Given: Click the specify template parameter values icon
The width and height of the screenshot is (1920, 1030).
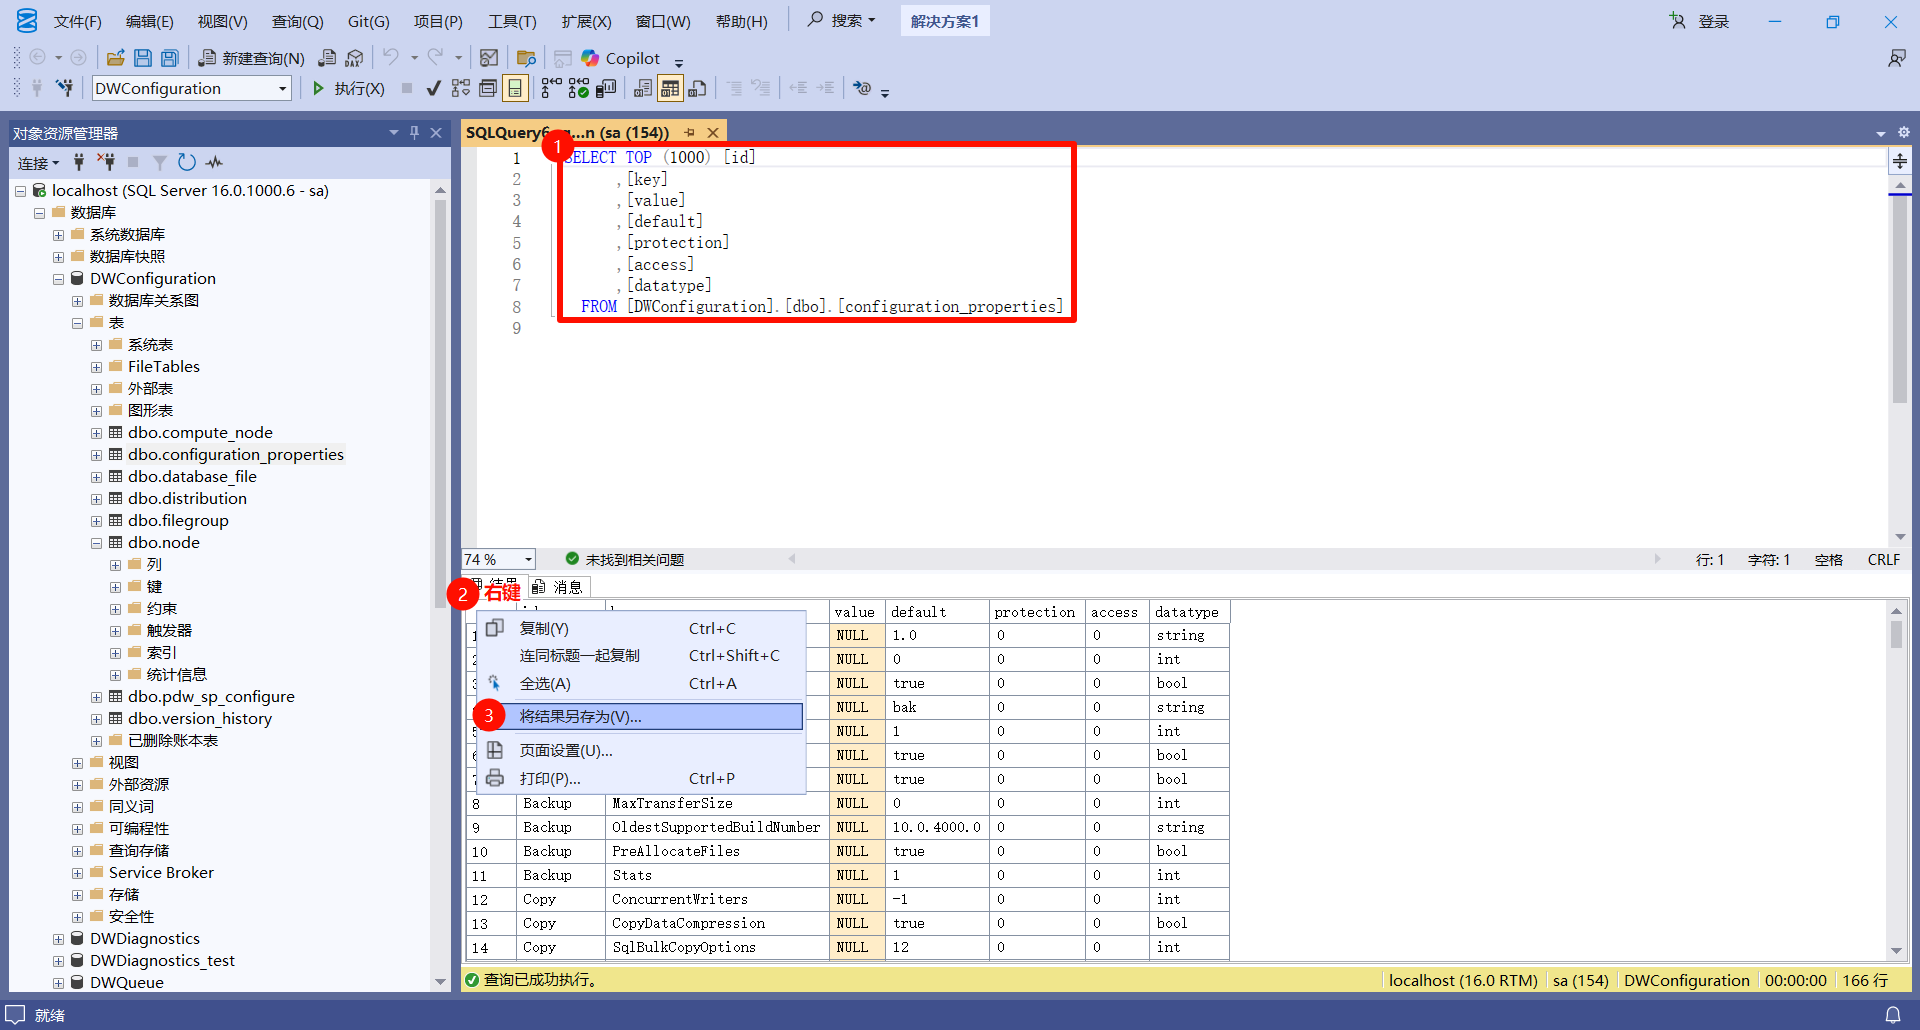Looking at the screenshot, I should [x=862, y=88].
